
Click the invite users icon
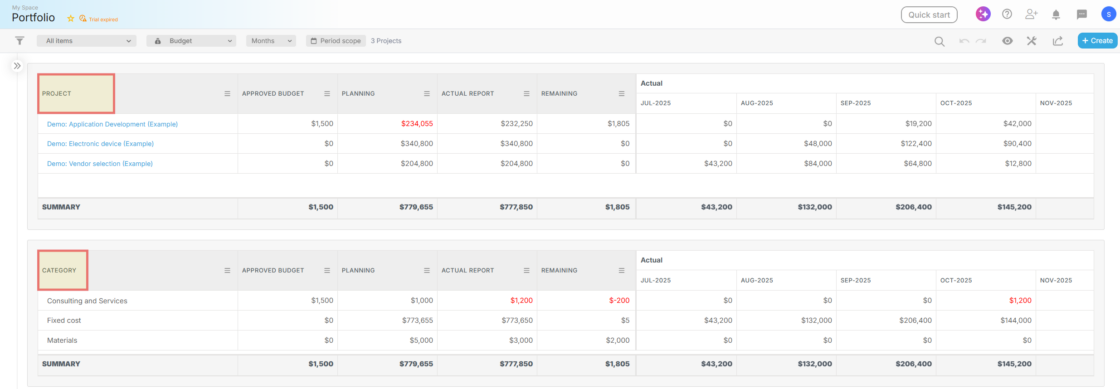point(1031,14)
